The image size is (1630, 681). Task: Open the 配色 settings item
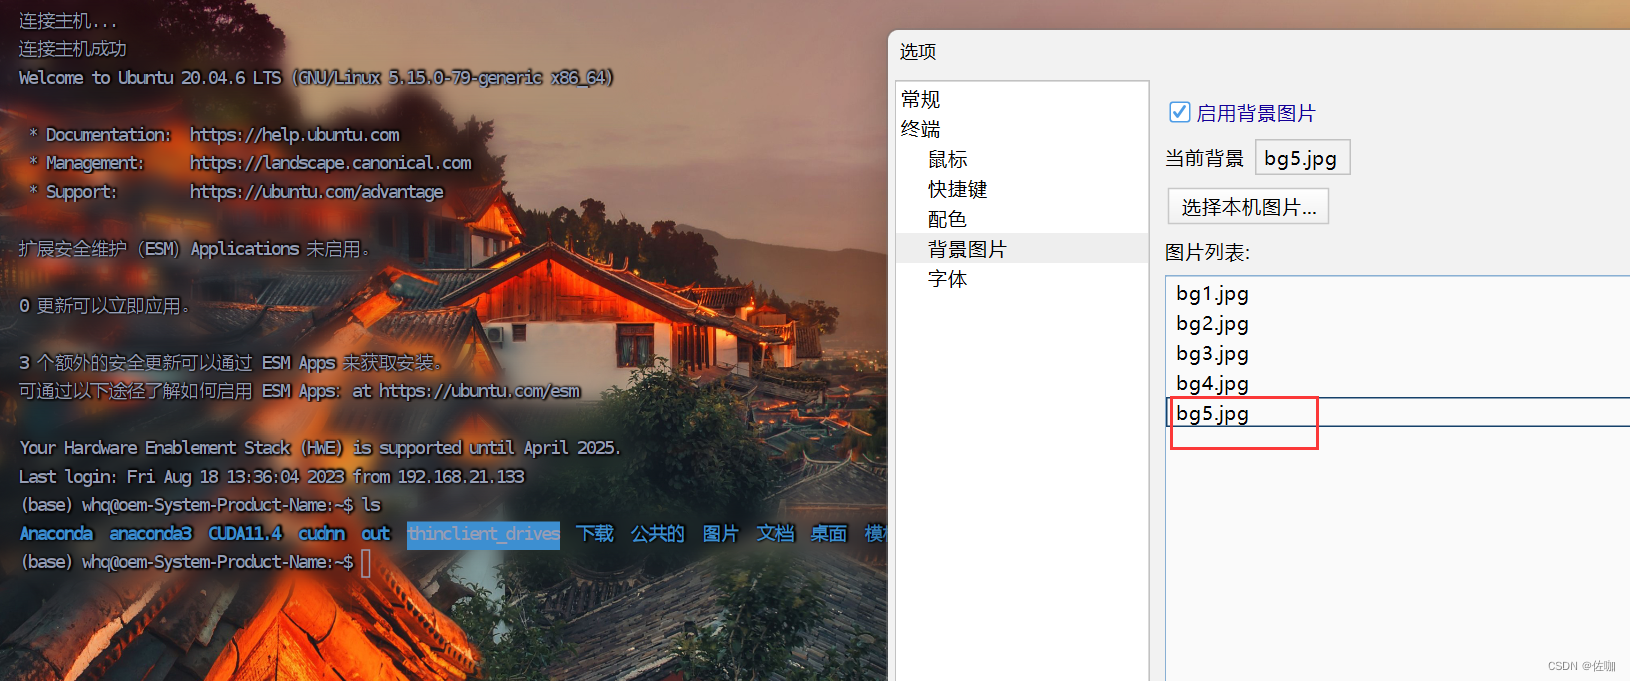click(x=947, y=219)
